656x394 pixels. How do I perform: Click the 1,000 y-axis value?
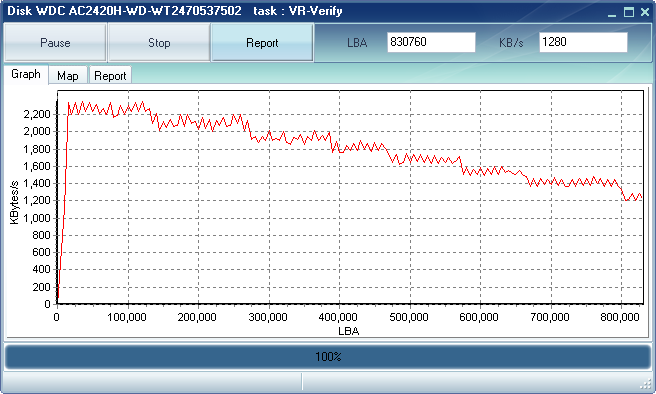point(37,218)
